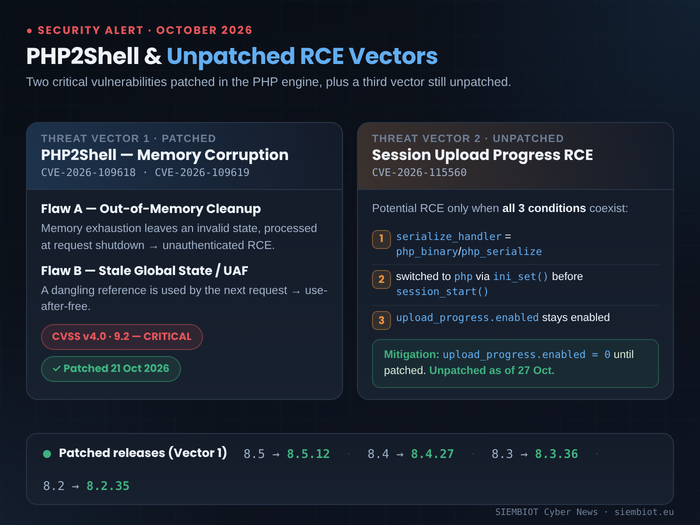Select CVE-2026-115560 identifier

pyautogui.click(x=419, y=173)
